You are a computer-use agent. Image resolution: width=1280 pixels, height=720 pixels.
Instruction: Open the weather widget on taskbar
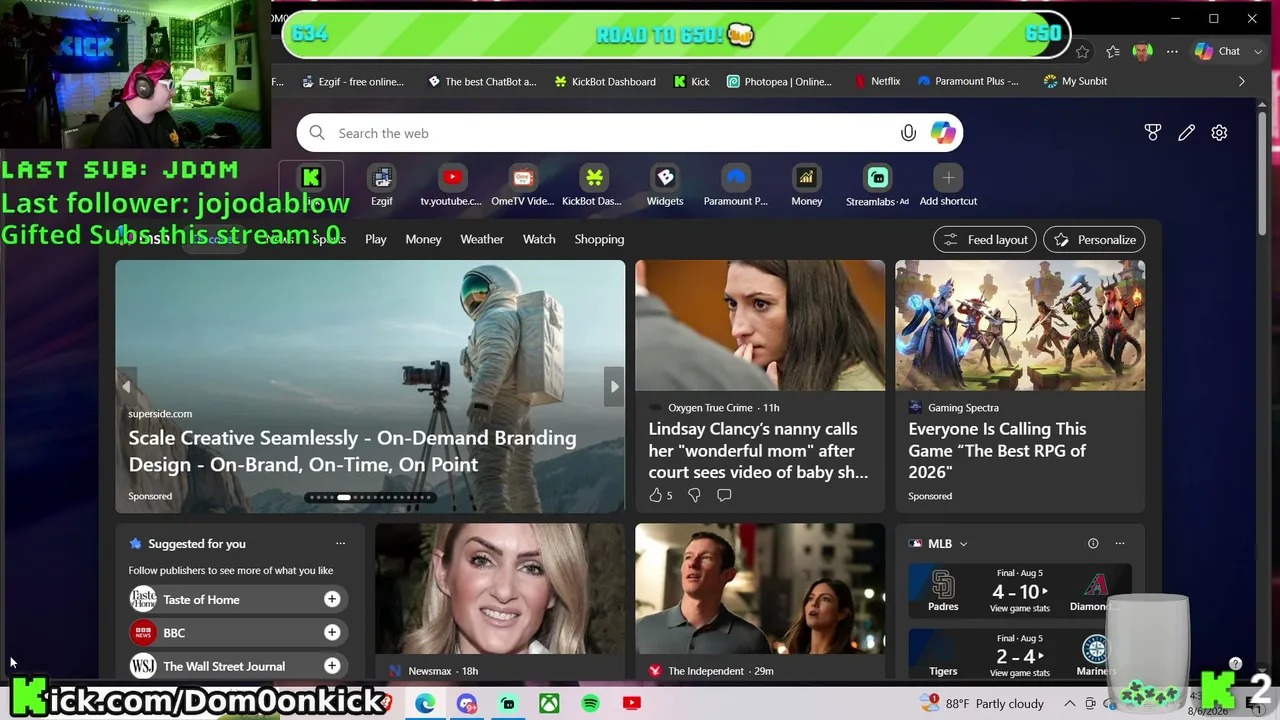982,703
